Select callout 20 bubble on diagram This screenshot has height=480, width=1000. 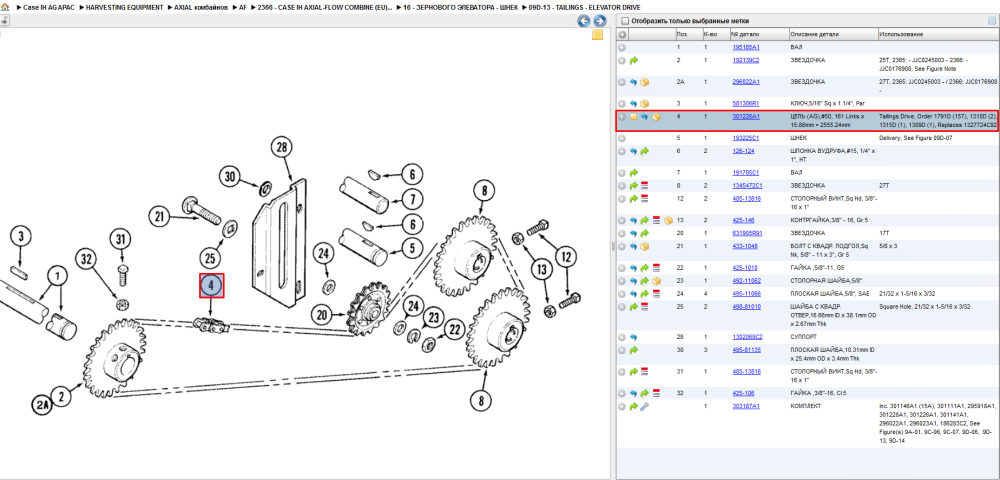323,314
